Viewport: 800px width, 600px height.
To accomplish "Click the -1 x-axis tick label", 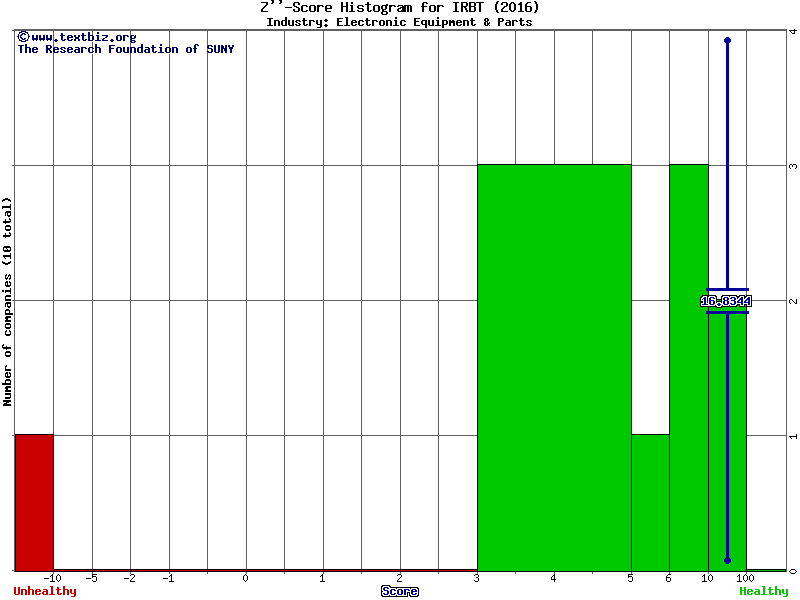I will 168,578.
